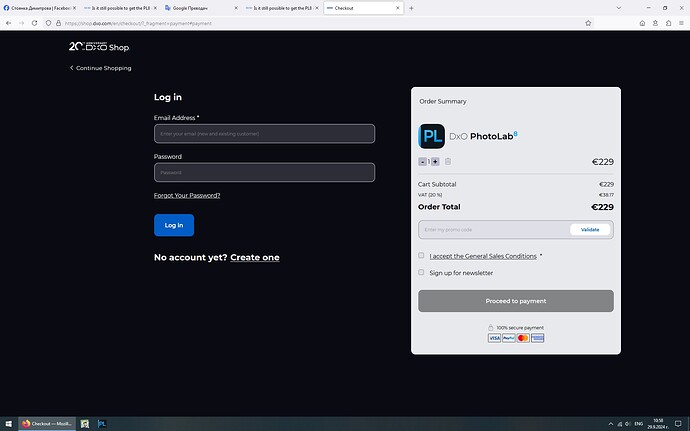Click the Mastercard logo

(523, 338)
